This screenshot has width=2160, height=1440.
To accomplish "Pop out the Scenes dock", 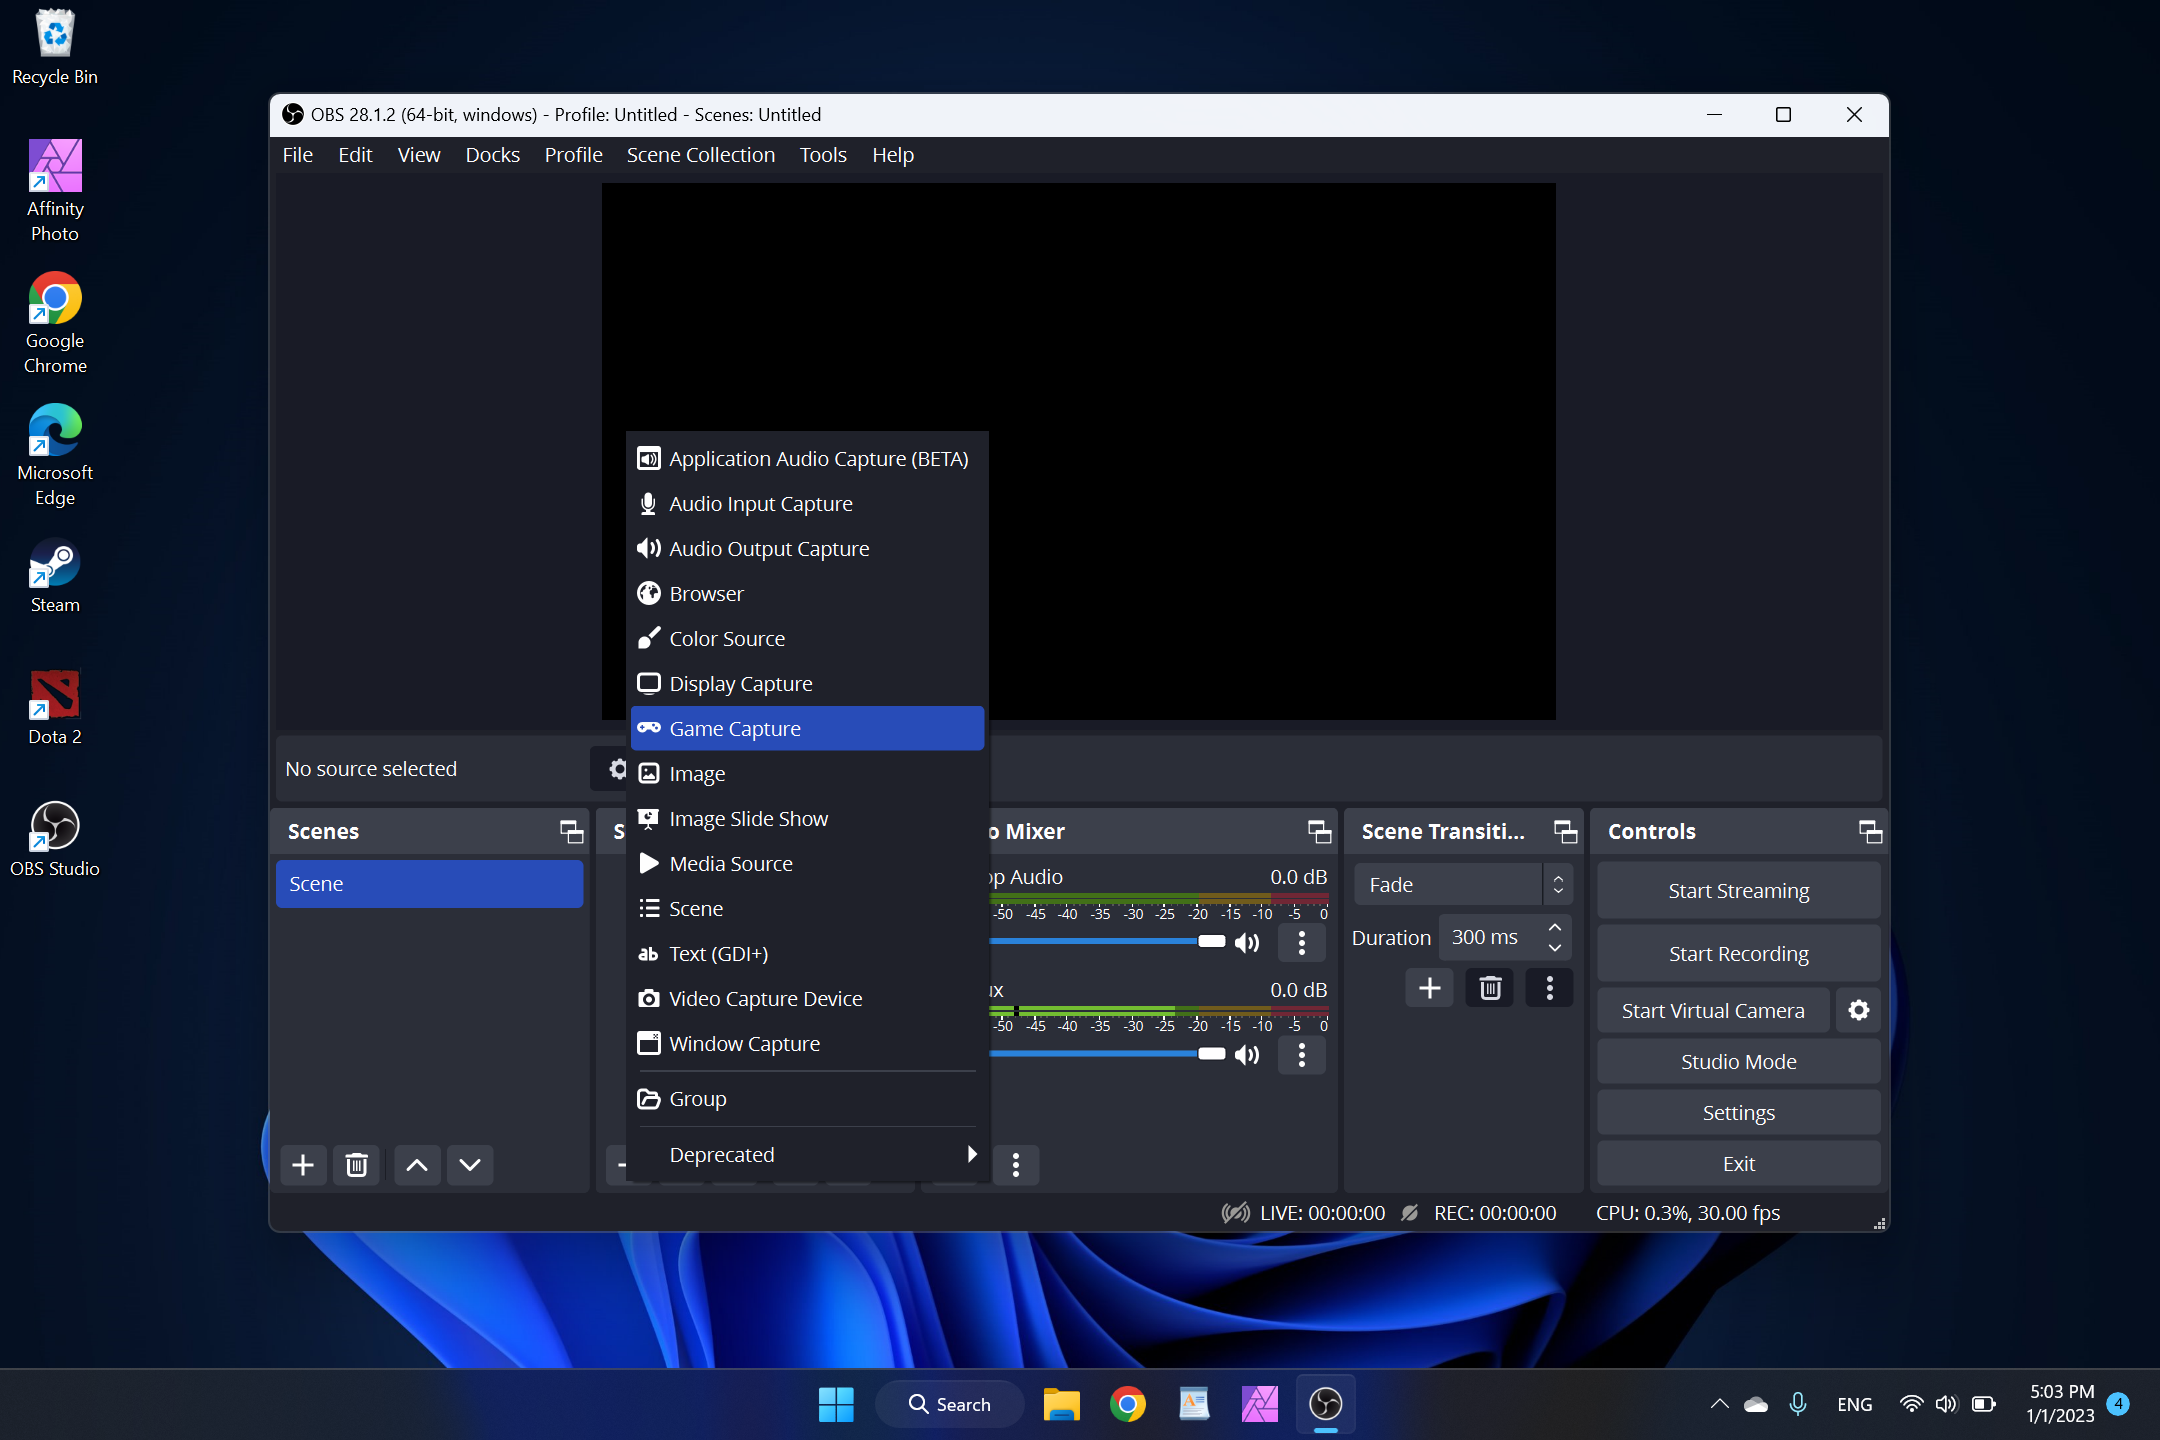I will click(x=571, y=832).
